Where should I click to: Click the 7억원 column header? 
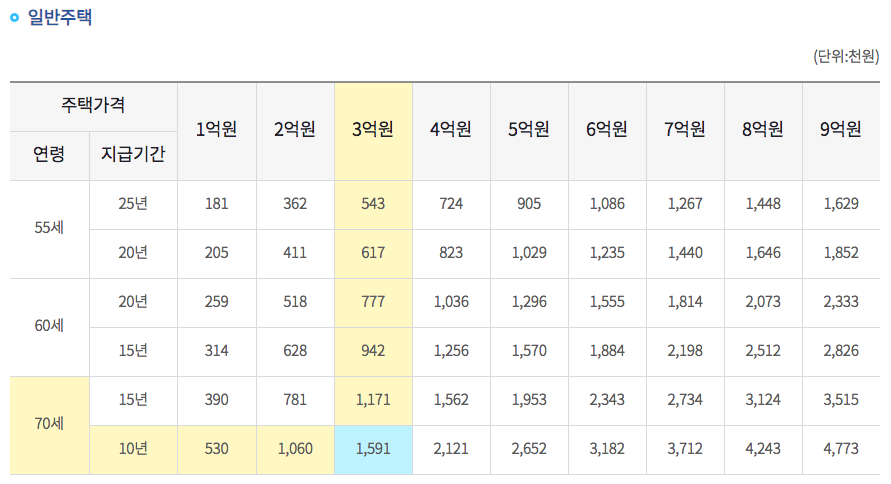coord(685,131)
